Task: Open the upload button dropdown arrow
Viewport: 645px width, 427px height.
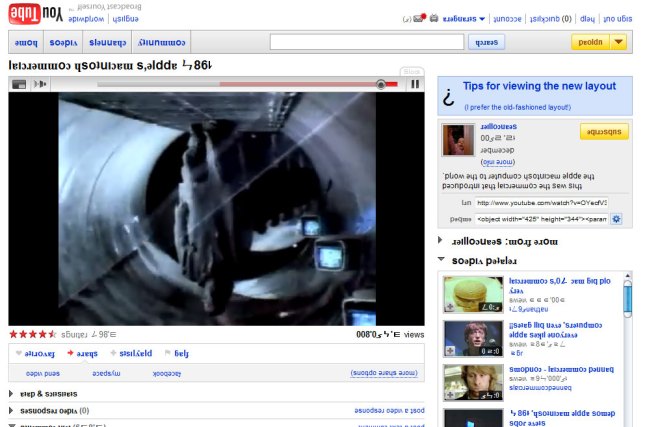Action: click(x=618, y=42)
